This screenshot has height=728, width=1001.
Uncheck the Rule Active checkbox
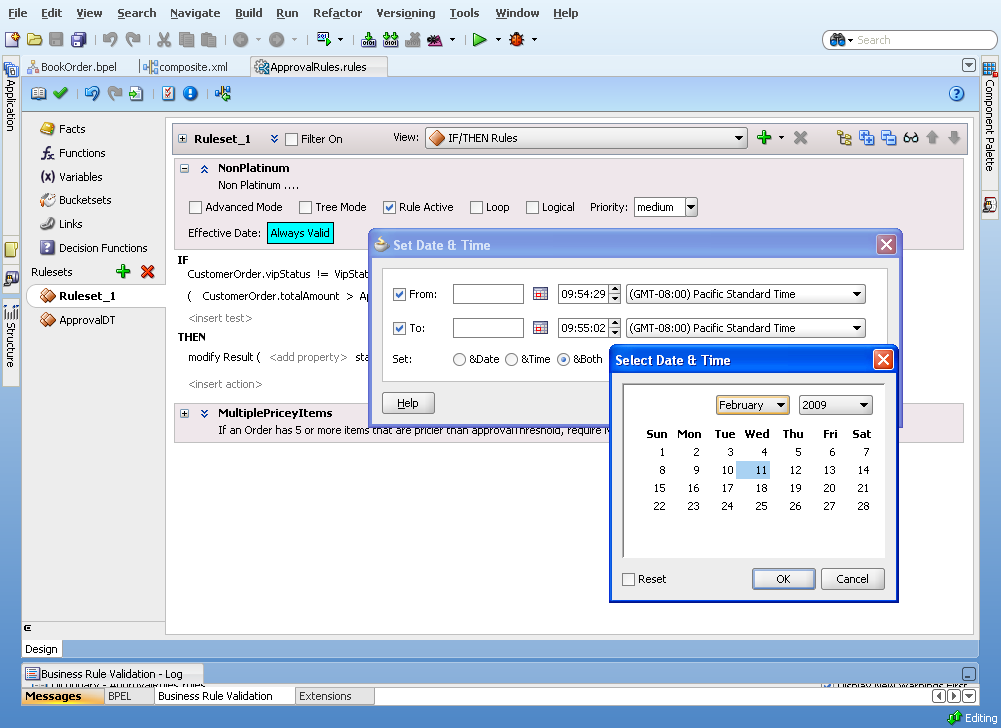[x=389, y=208]
